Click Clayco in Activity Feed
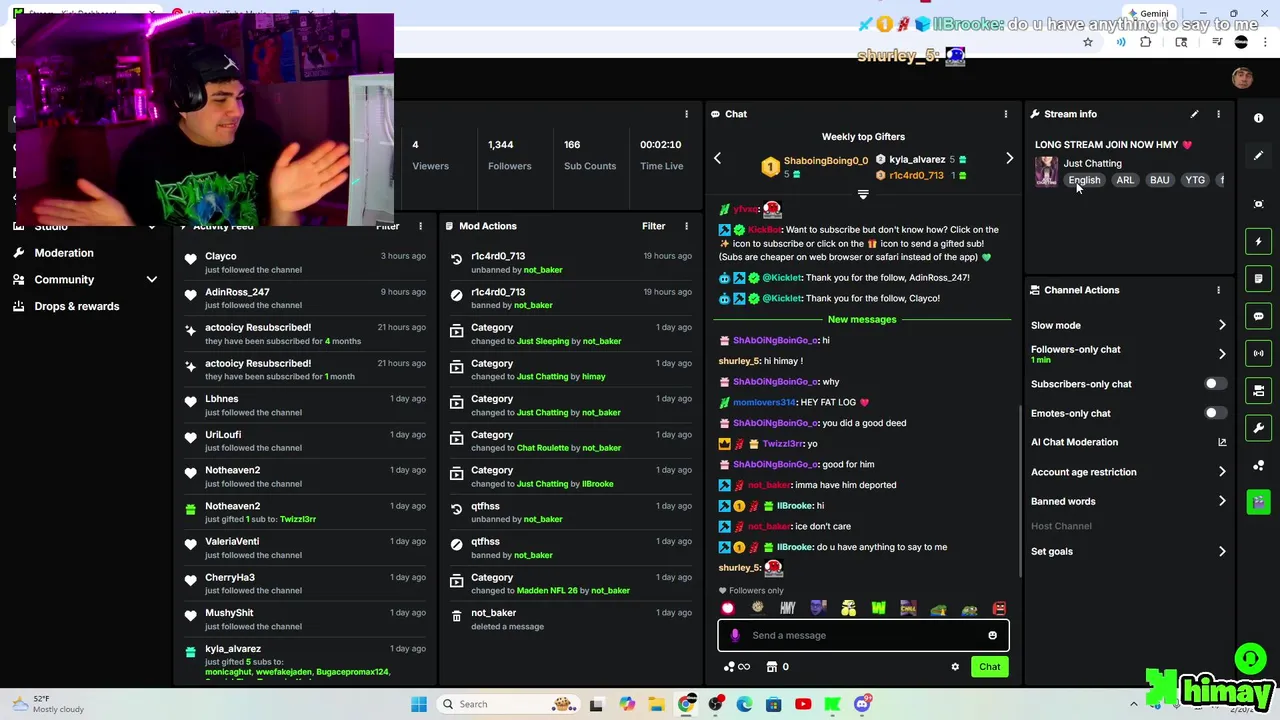The width and height of the screenshot is (1280, 720). tap(220, 256)
